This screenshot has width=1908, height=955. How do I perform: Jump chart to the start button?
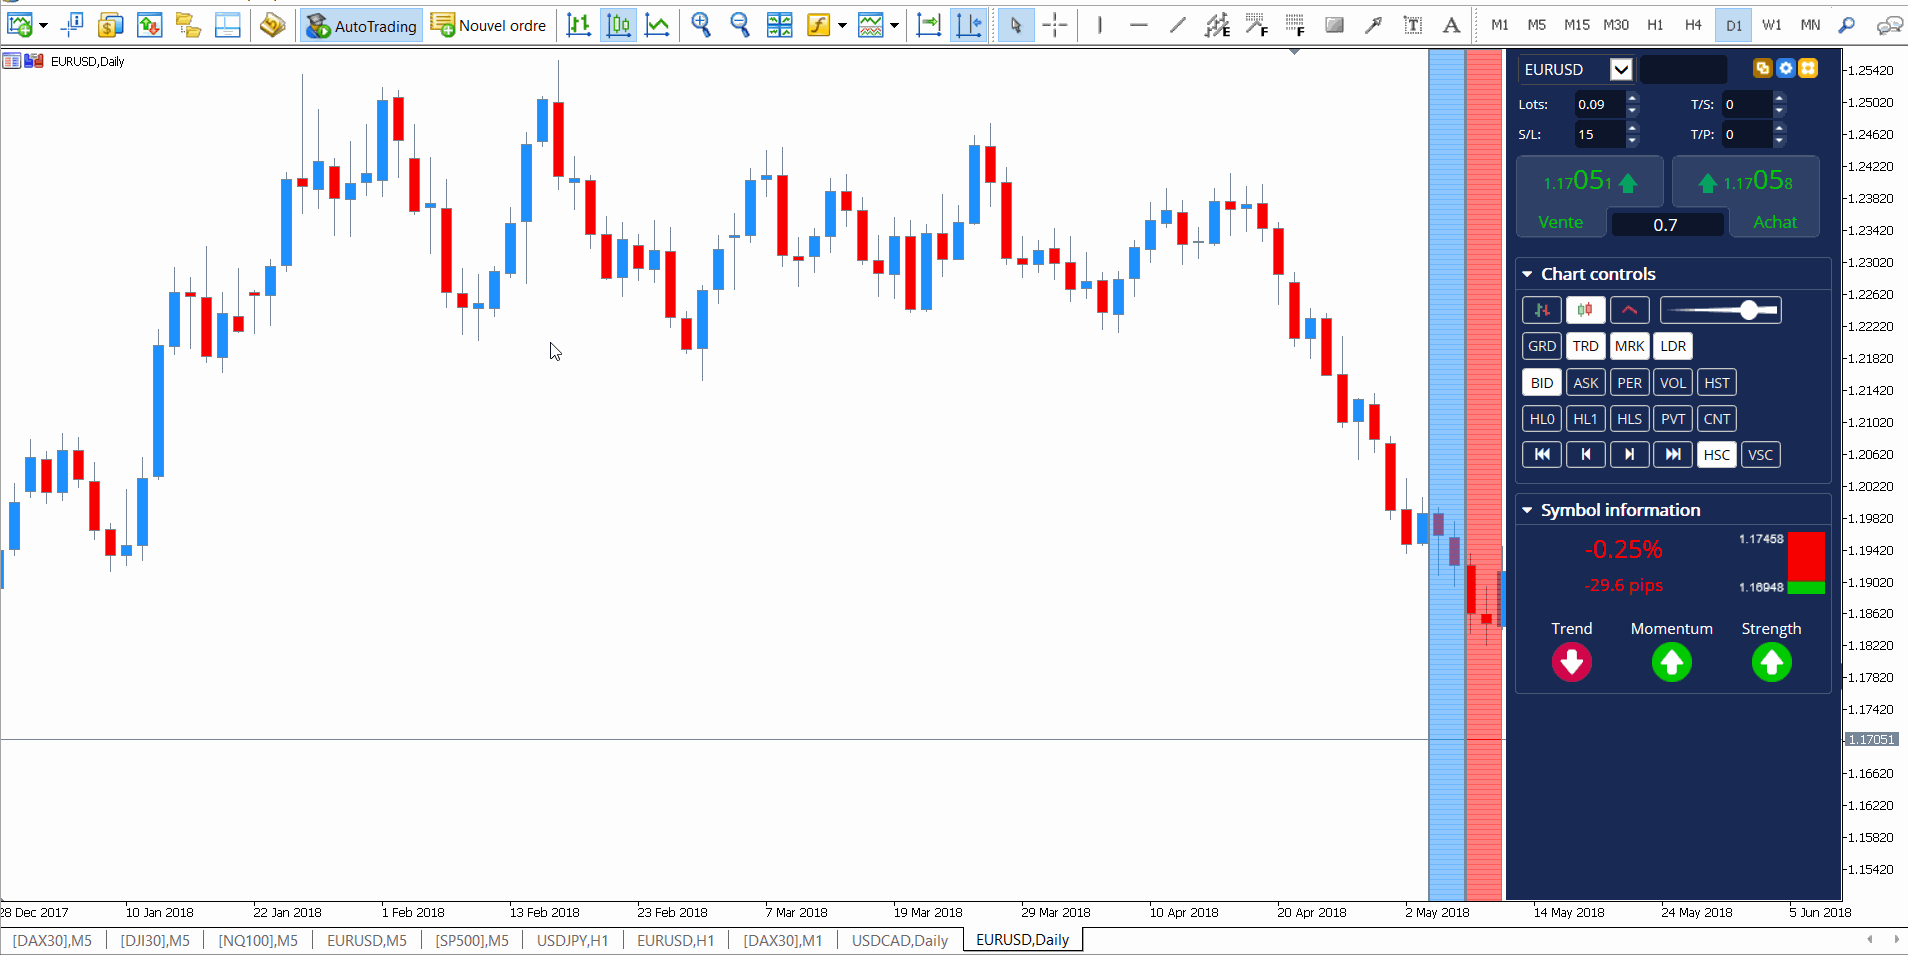click(1542, 455)
